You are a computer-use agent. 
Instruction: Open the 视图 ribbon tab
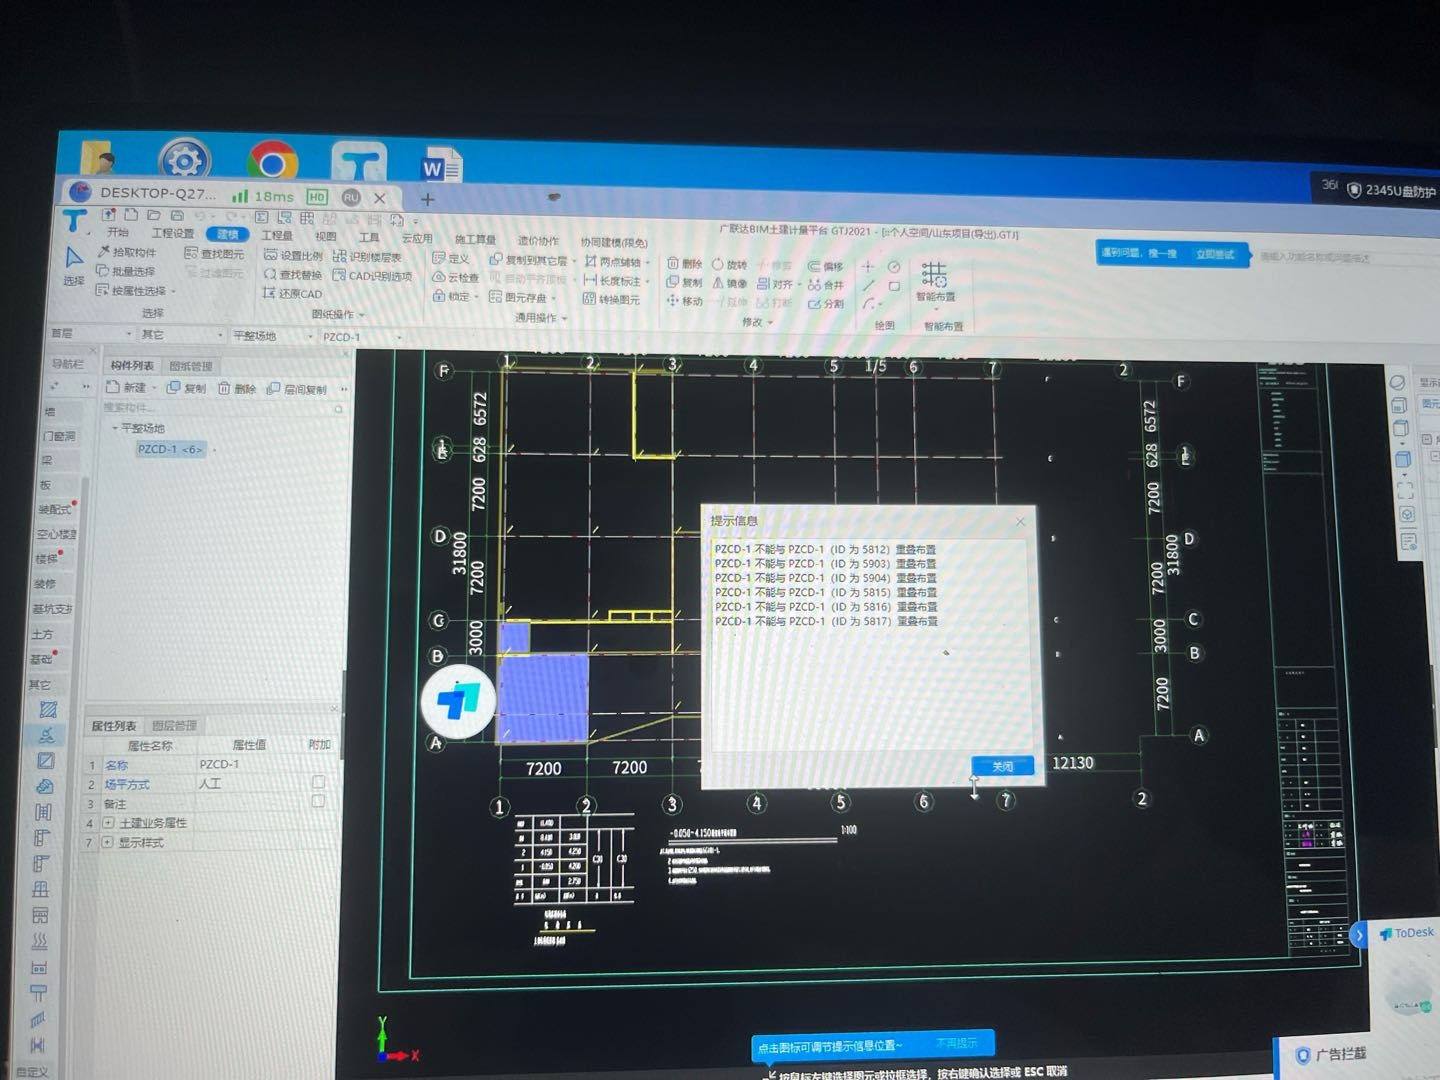[x=325, y=236]
